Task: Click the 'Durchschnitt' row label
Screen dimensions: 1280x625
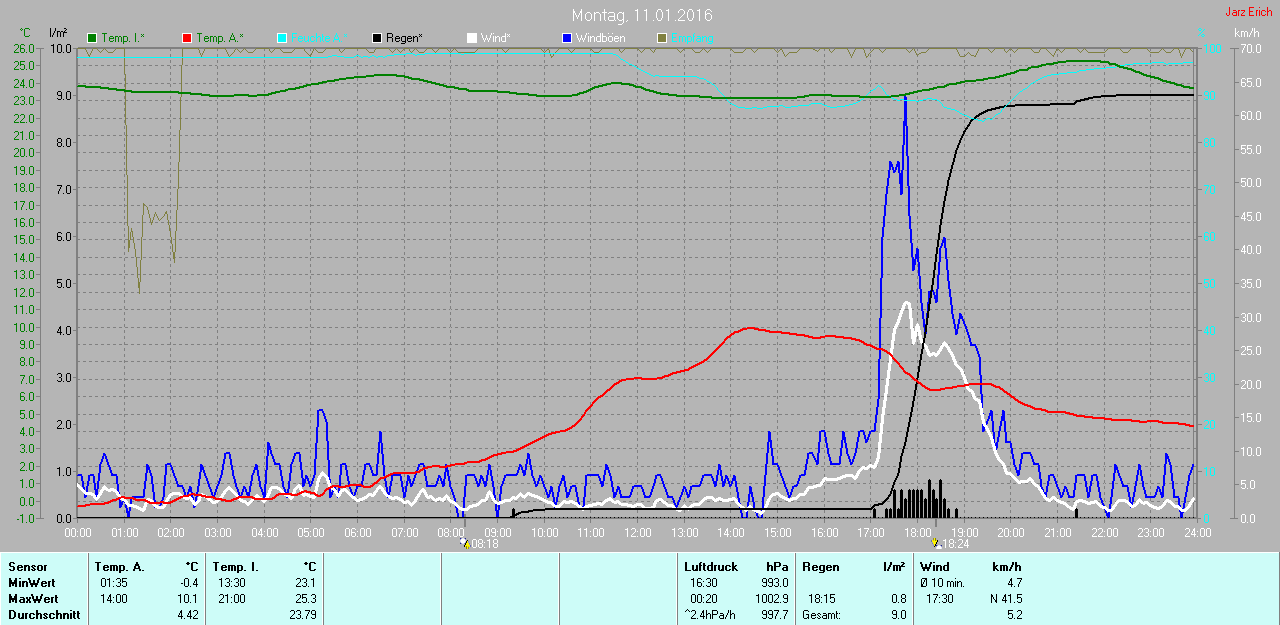Action: [x=44, y=615]
